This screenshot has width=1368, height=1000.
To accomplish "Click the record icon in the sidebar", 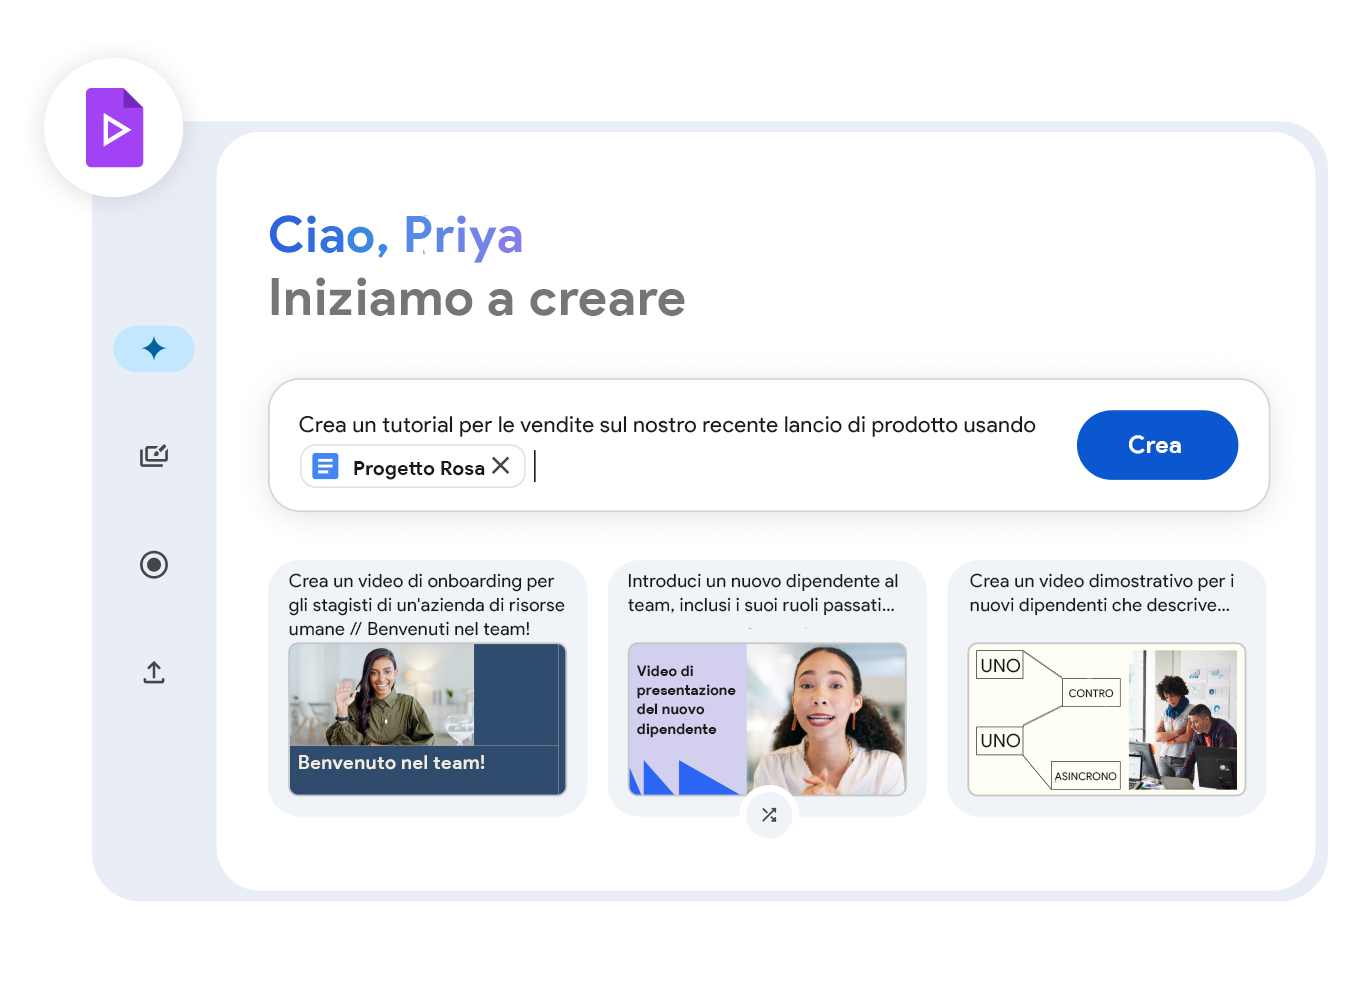I will point(154,565).
